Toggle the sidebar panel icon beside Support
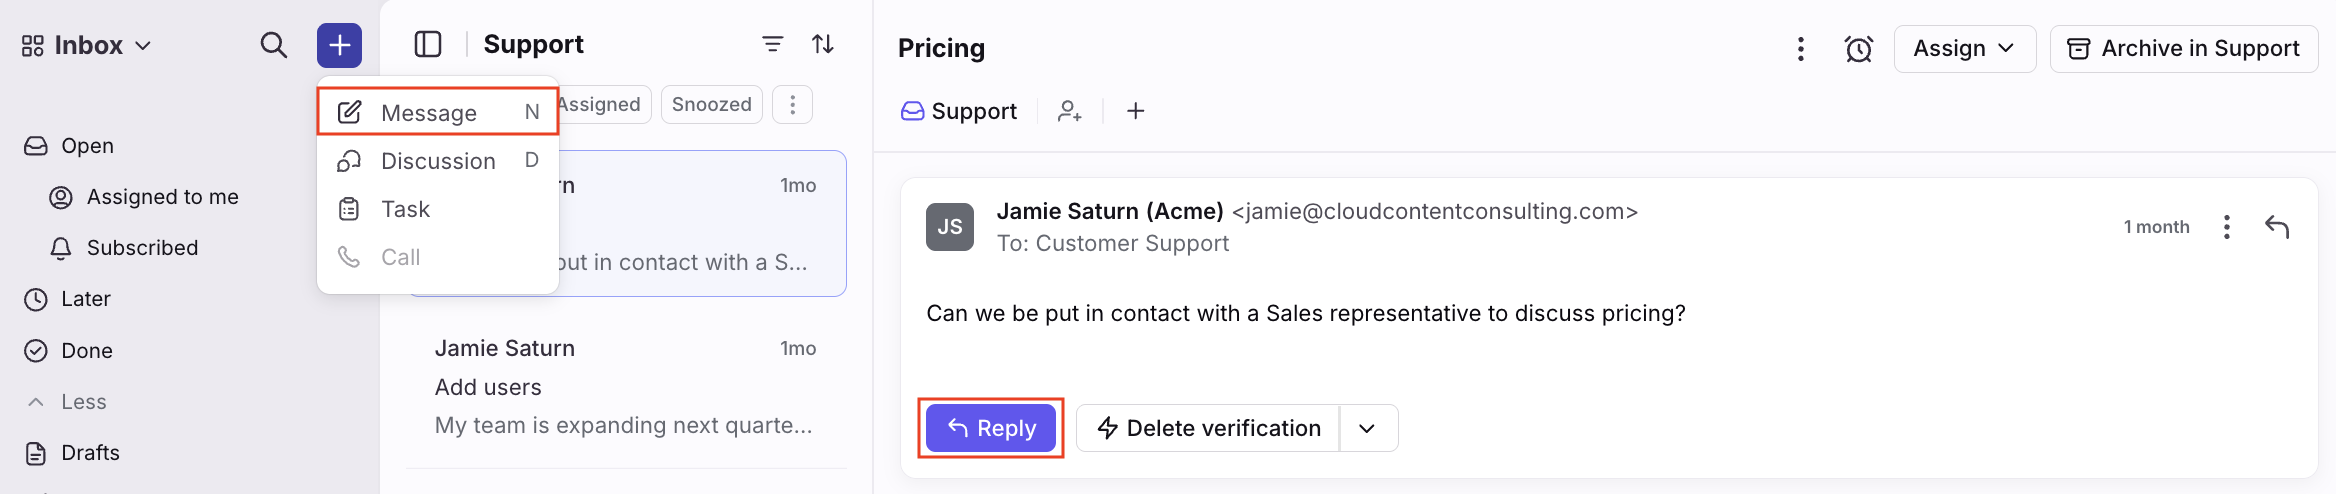Screen dimensions: 2336x494 (x=428, y=44)
